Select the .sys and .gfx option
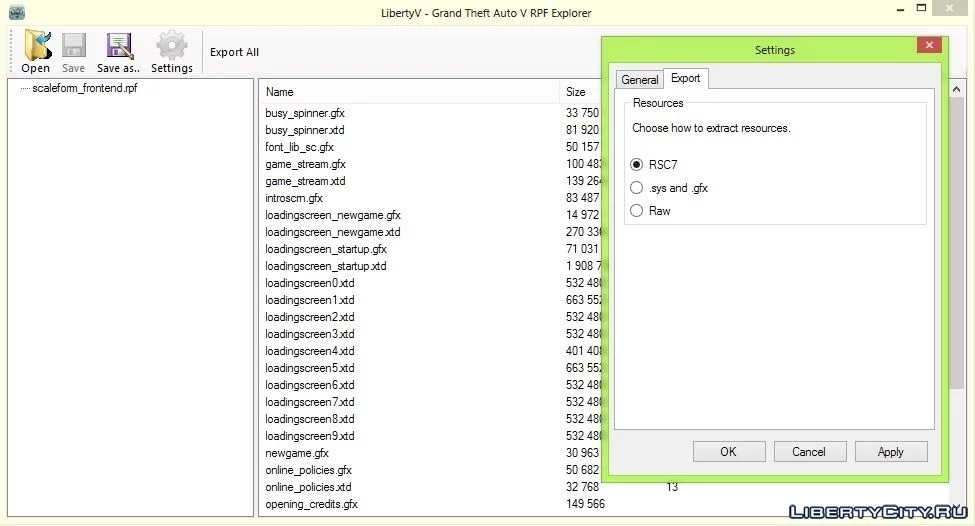975x526 pixels. click(636, 188)
